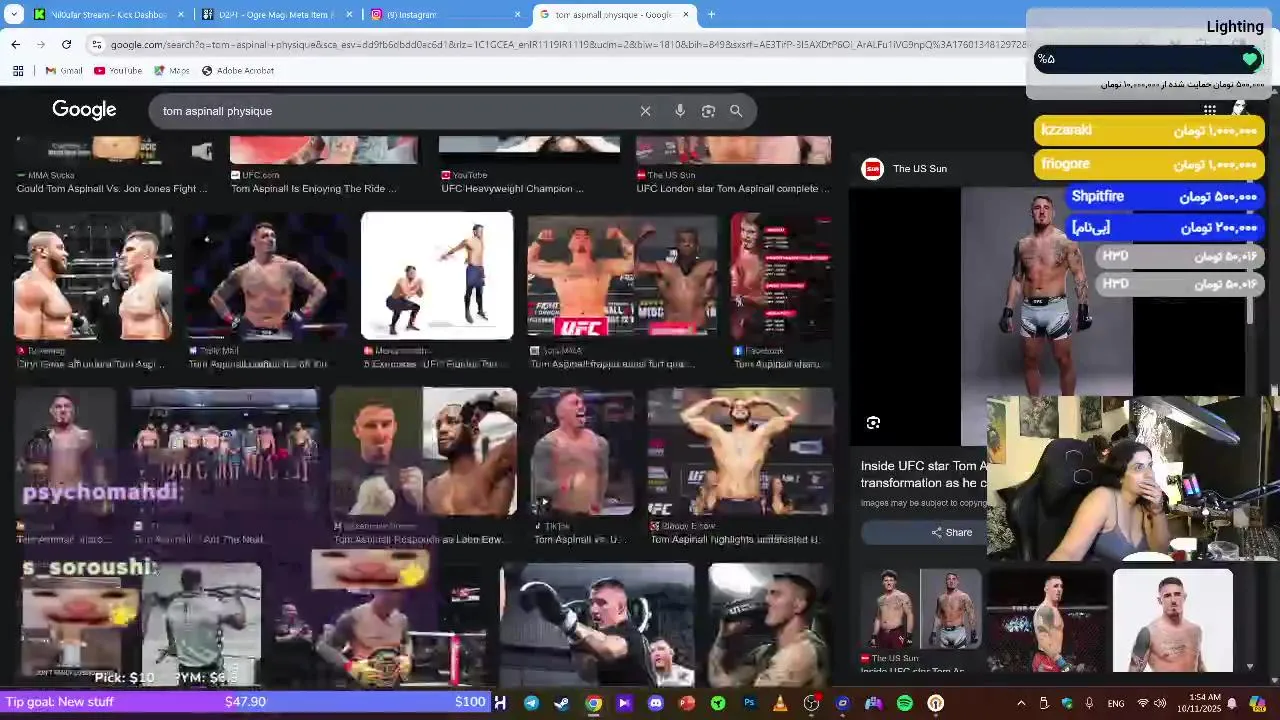This screenshot has height=720, width=1280.
Task: Open Steam from the taskbar
Action: 562,703
